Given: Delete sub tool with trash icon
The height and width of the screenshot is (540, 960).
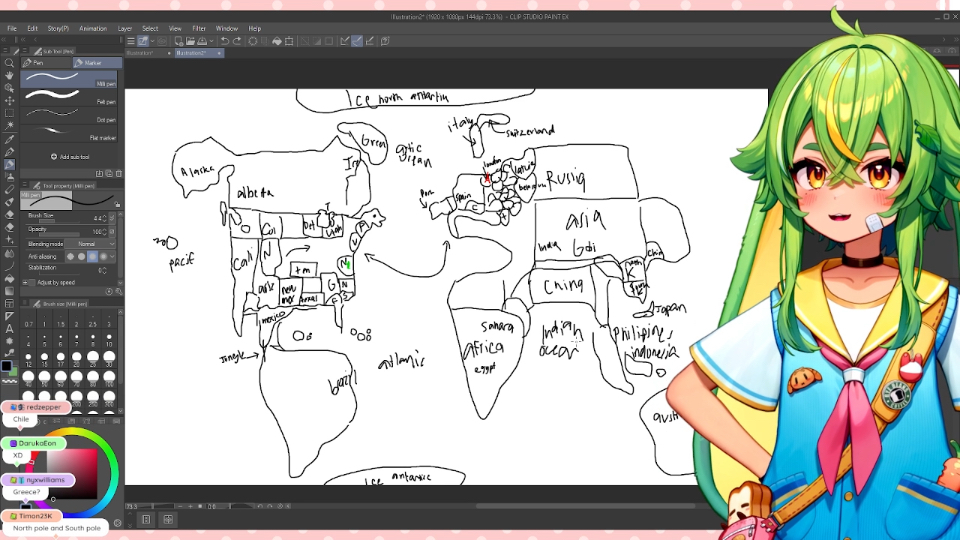Looking at the screenshot, I should (119, 174).
